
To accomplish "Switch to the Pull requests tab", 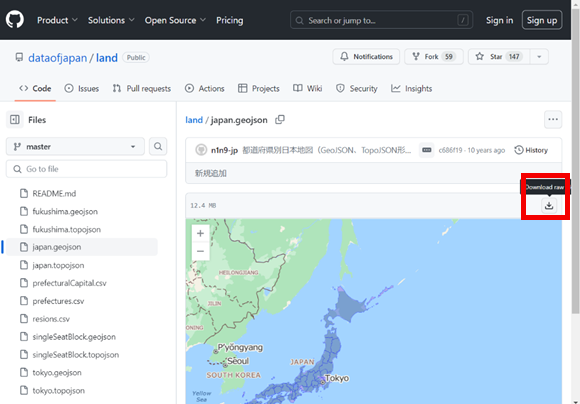I will point(142,88).
